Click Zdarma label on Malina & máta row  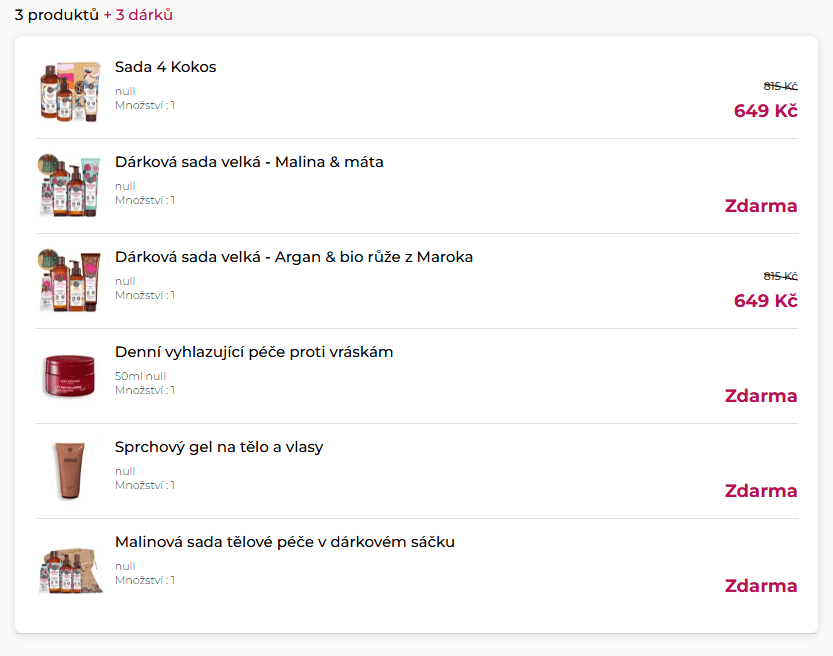[761, 206]
